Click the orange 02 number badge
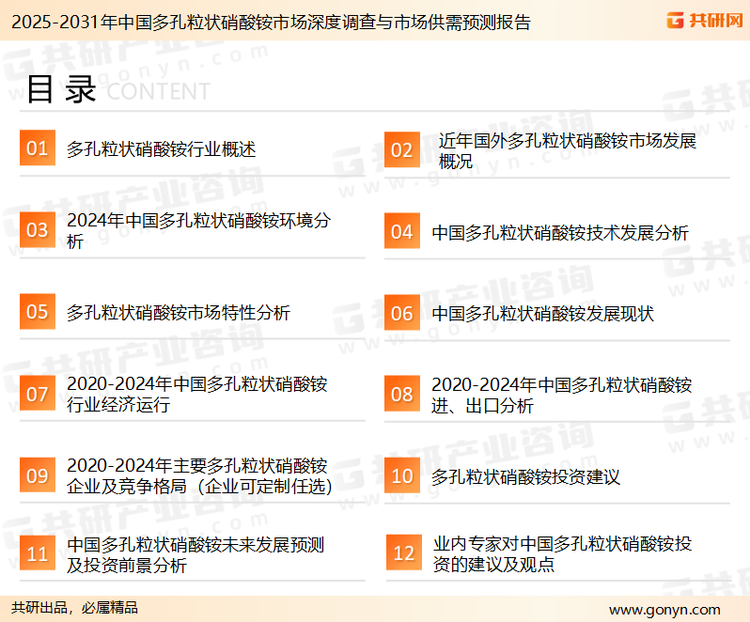The height and width of the screenshot is (622, 750). point(402,150)
